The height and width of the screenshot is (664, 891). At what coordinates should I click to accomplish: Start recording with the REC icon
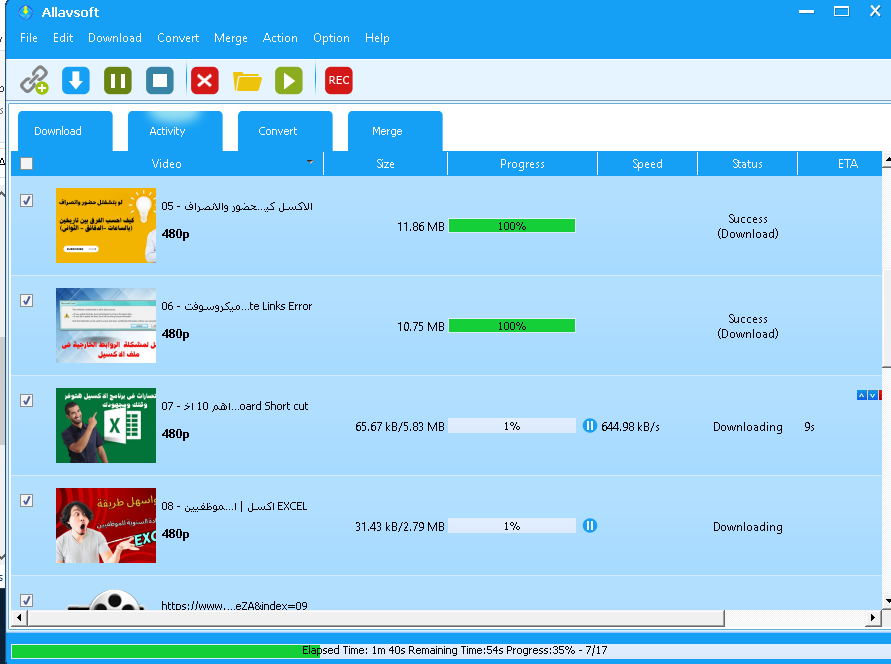tap(339, 80)
